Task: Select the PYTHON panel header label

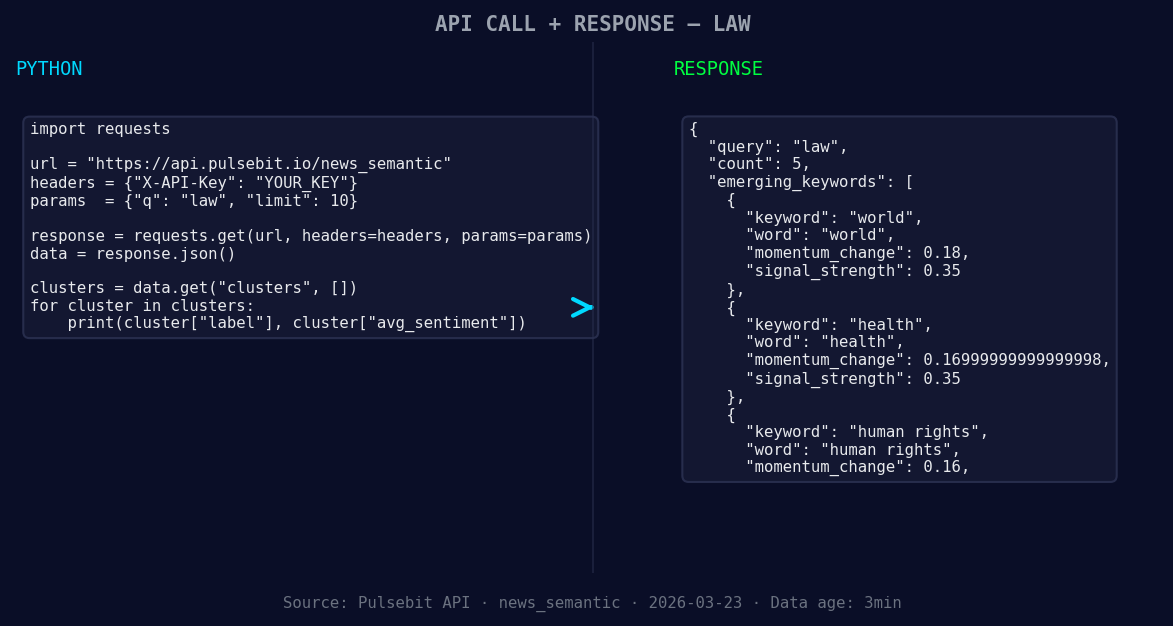Action: coord(49,68)
